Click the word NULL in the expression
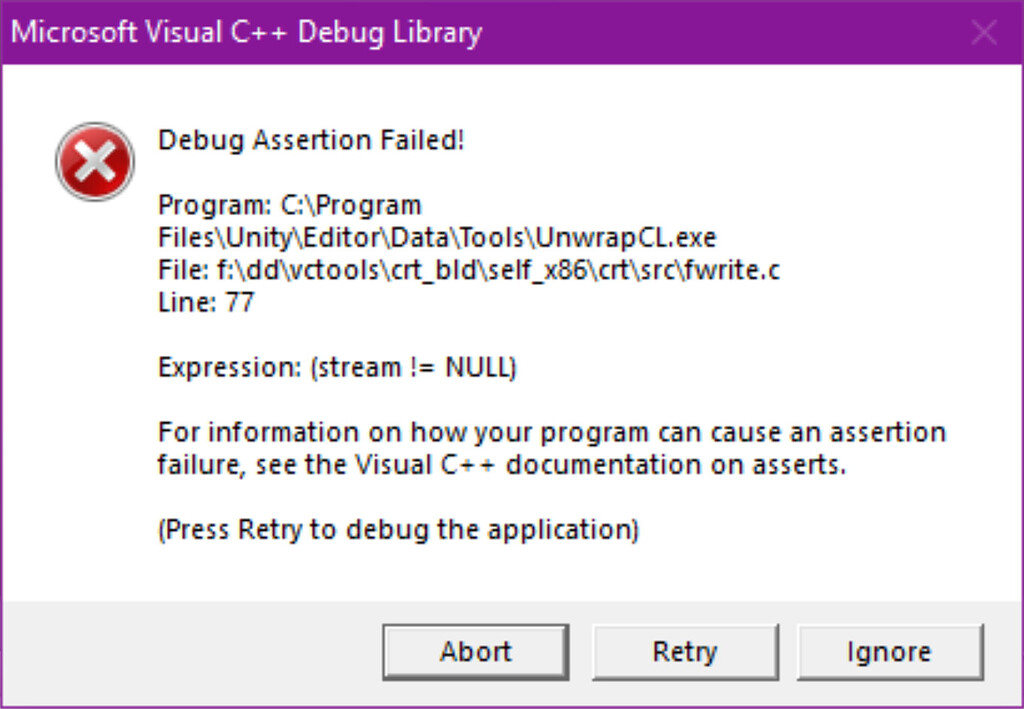The image size is (1024, 709). tap(477, 368)
